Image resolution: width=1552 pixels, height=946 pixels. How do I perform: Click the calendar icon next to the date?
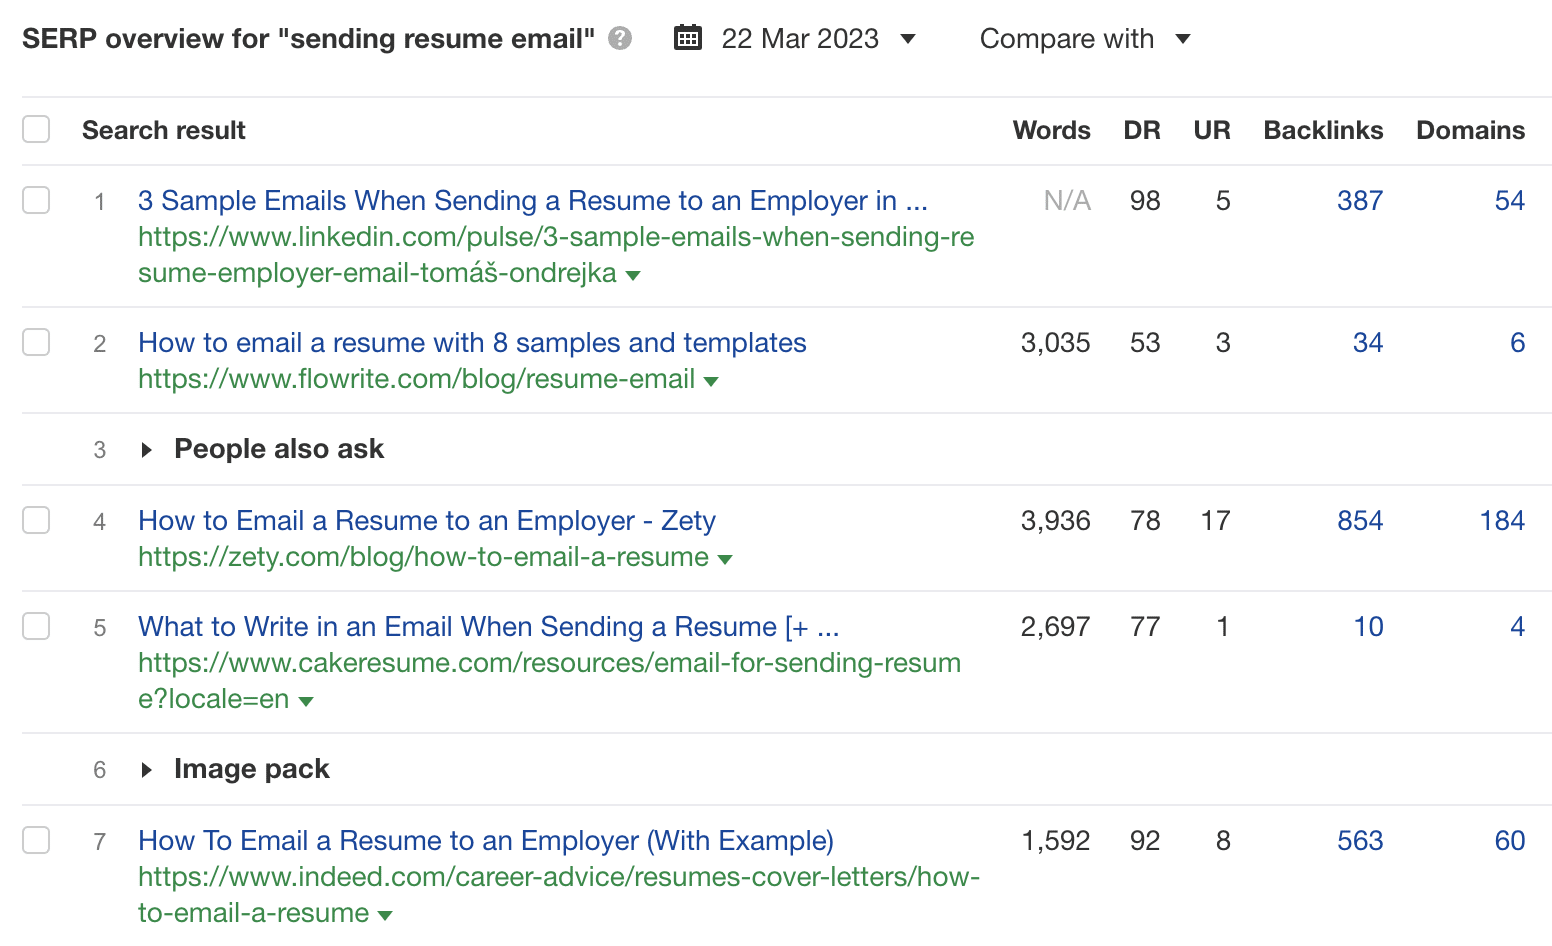688,37
